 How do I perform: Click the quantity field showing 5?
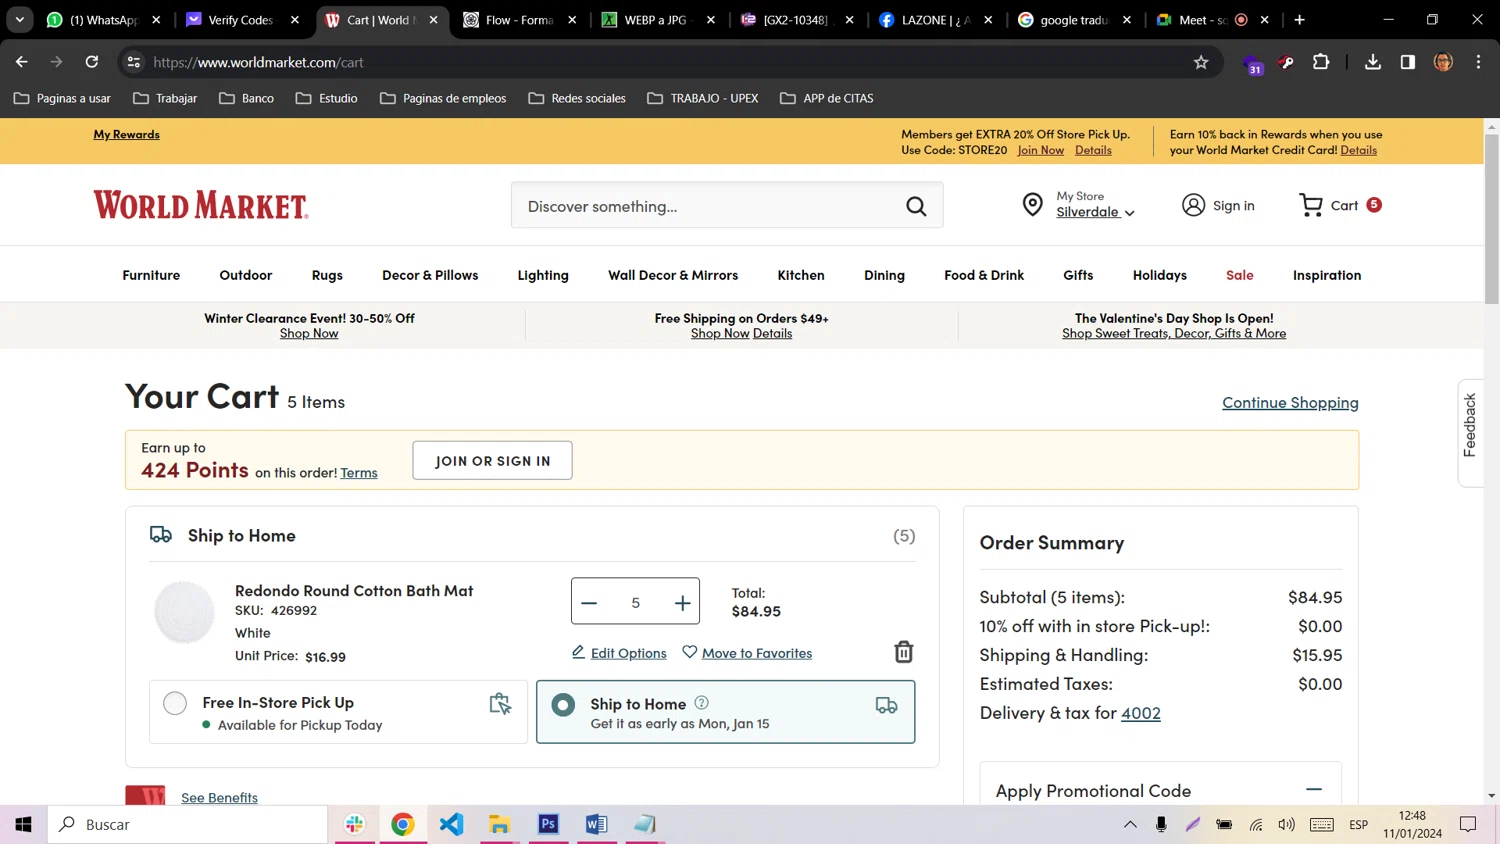(x=635, y=603)
